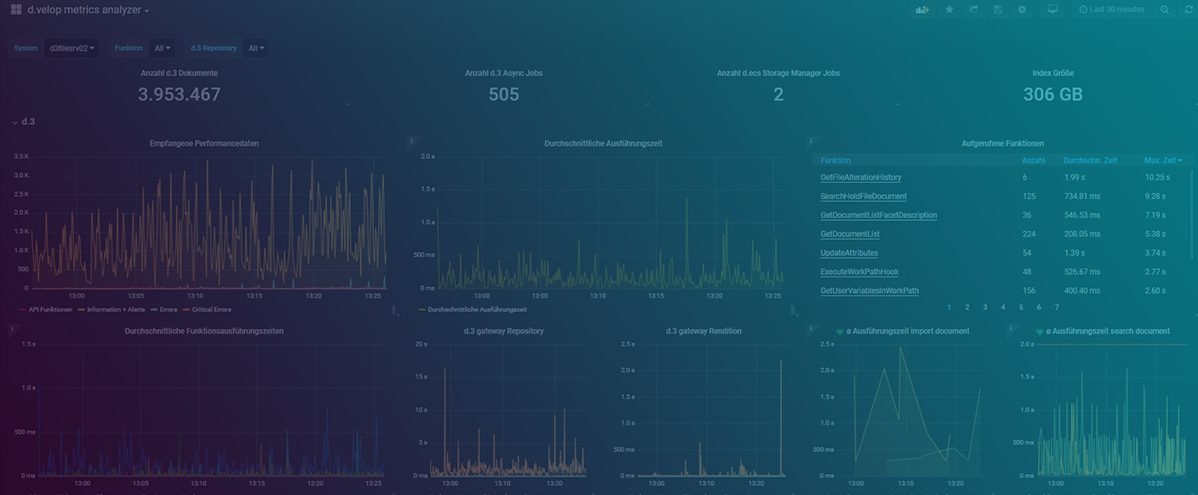Go to table page 2
Screen dimensions: 1198x495
pyautogui.click(x=967, y=307)
